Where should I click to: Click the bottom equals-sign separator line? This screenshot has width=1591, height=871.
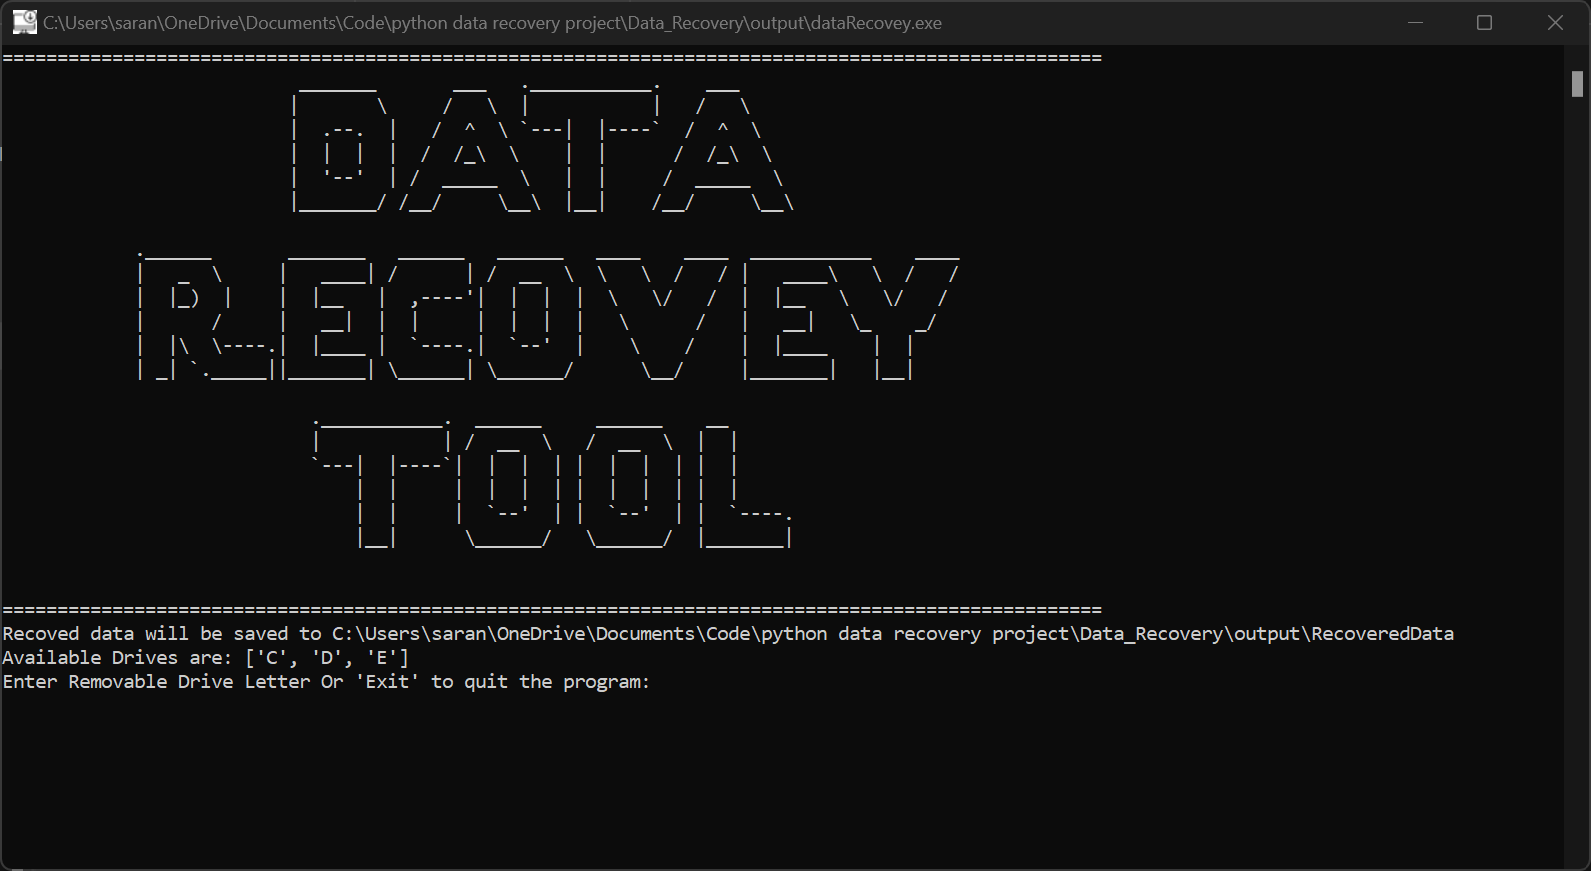point(551,610)
